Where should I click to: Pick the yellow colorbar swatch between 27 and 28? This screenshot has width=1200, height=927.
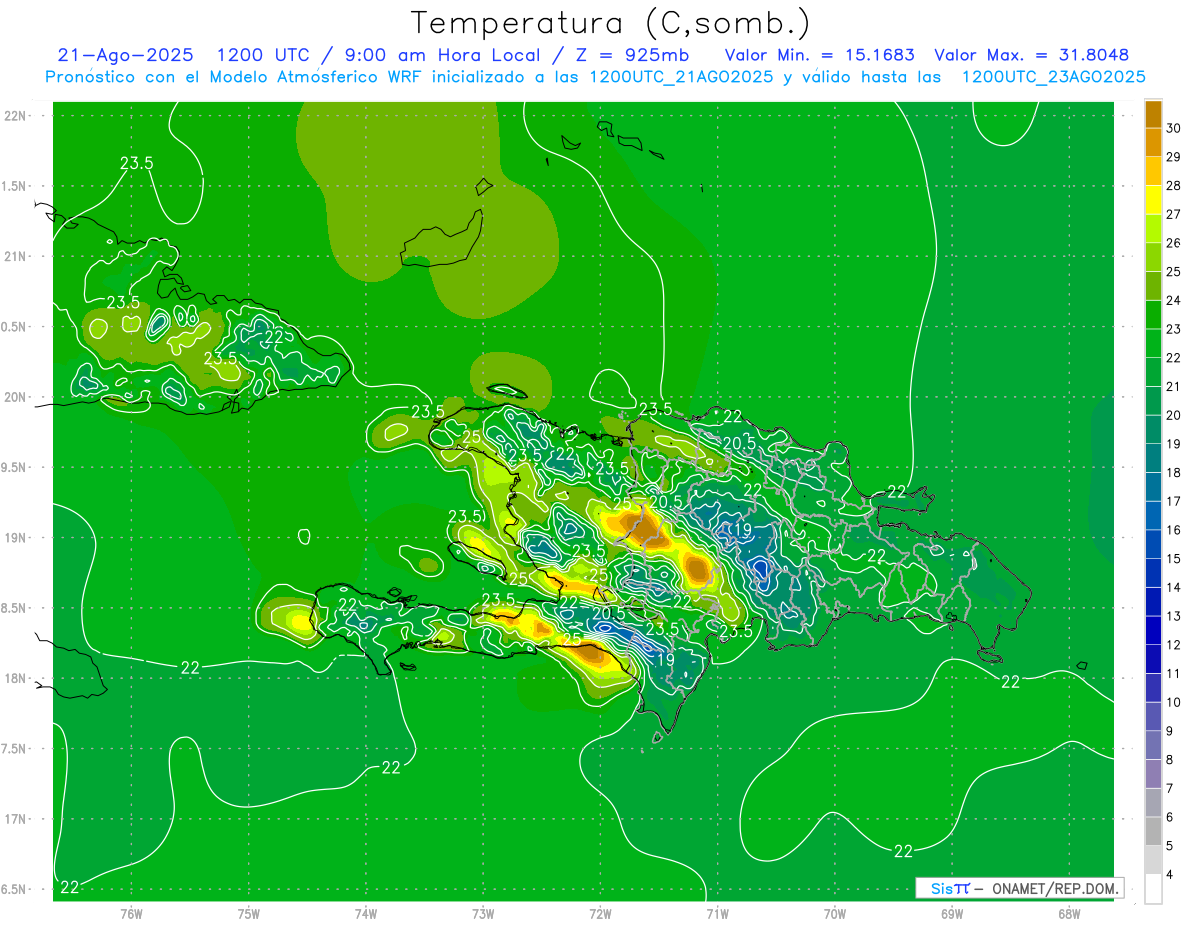click(1154, 200)
